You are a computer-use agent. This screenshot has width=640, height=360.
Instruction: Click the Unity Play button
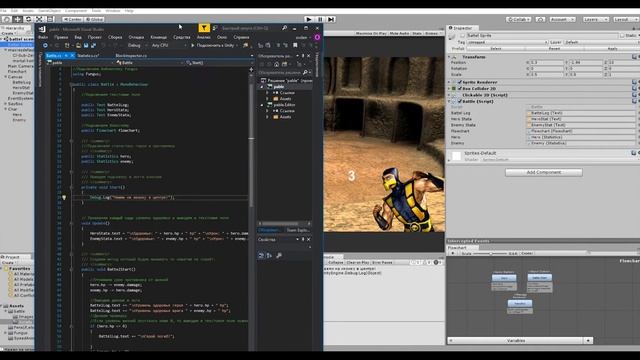pyautogui.click(x=309, y=19)
